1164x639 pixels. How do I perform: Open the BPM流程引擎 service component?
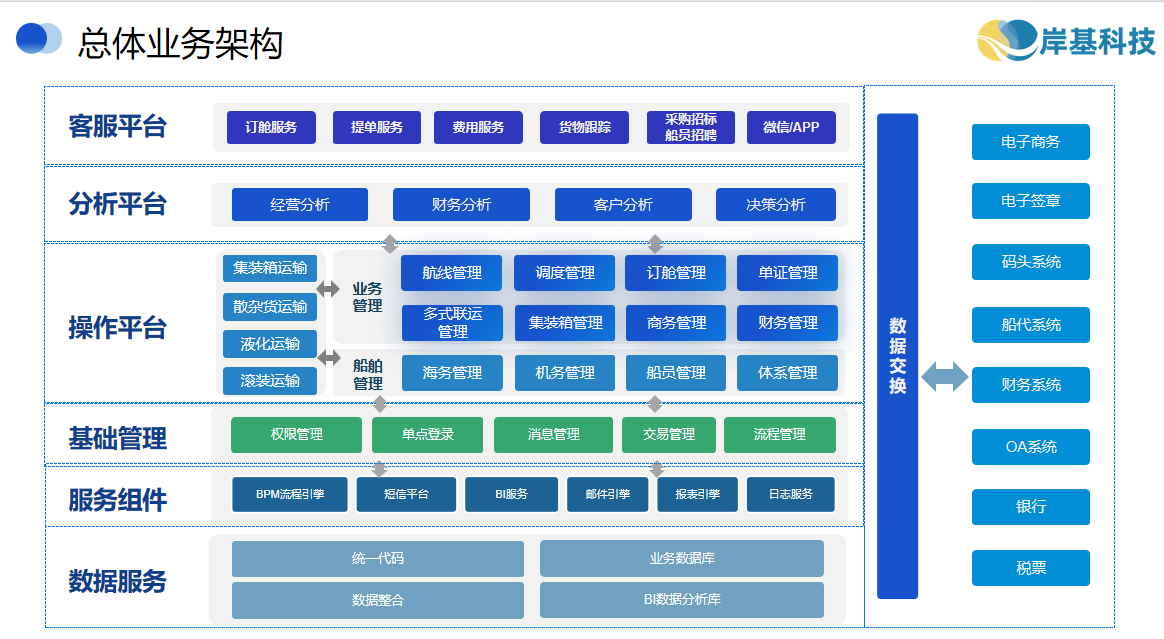pyautogui.click(x=289, y=494)
